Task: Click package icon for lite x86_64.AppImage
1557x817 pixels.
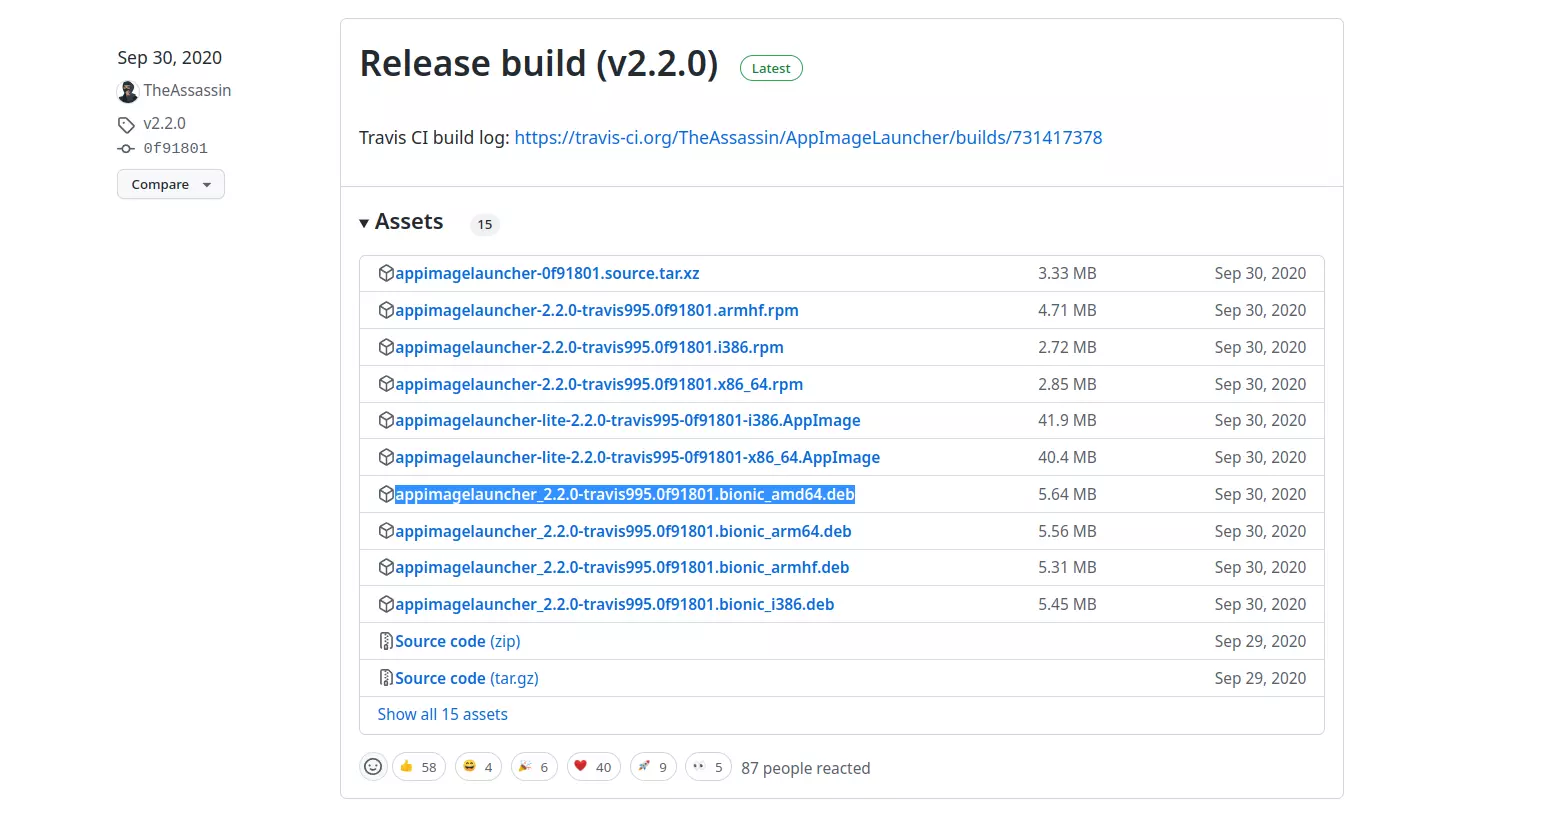Action: point(386,457)
